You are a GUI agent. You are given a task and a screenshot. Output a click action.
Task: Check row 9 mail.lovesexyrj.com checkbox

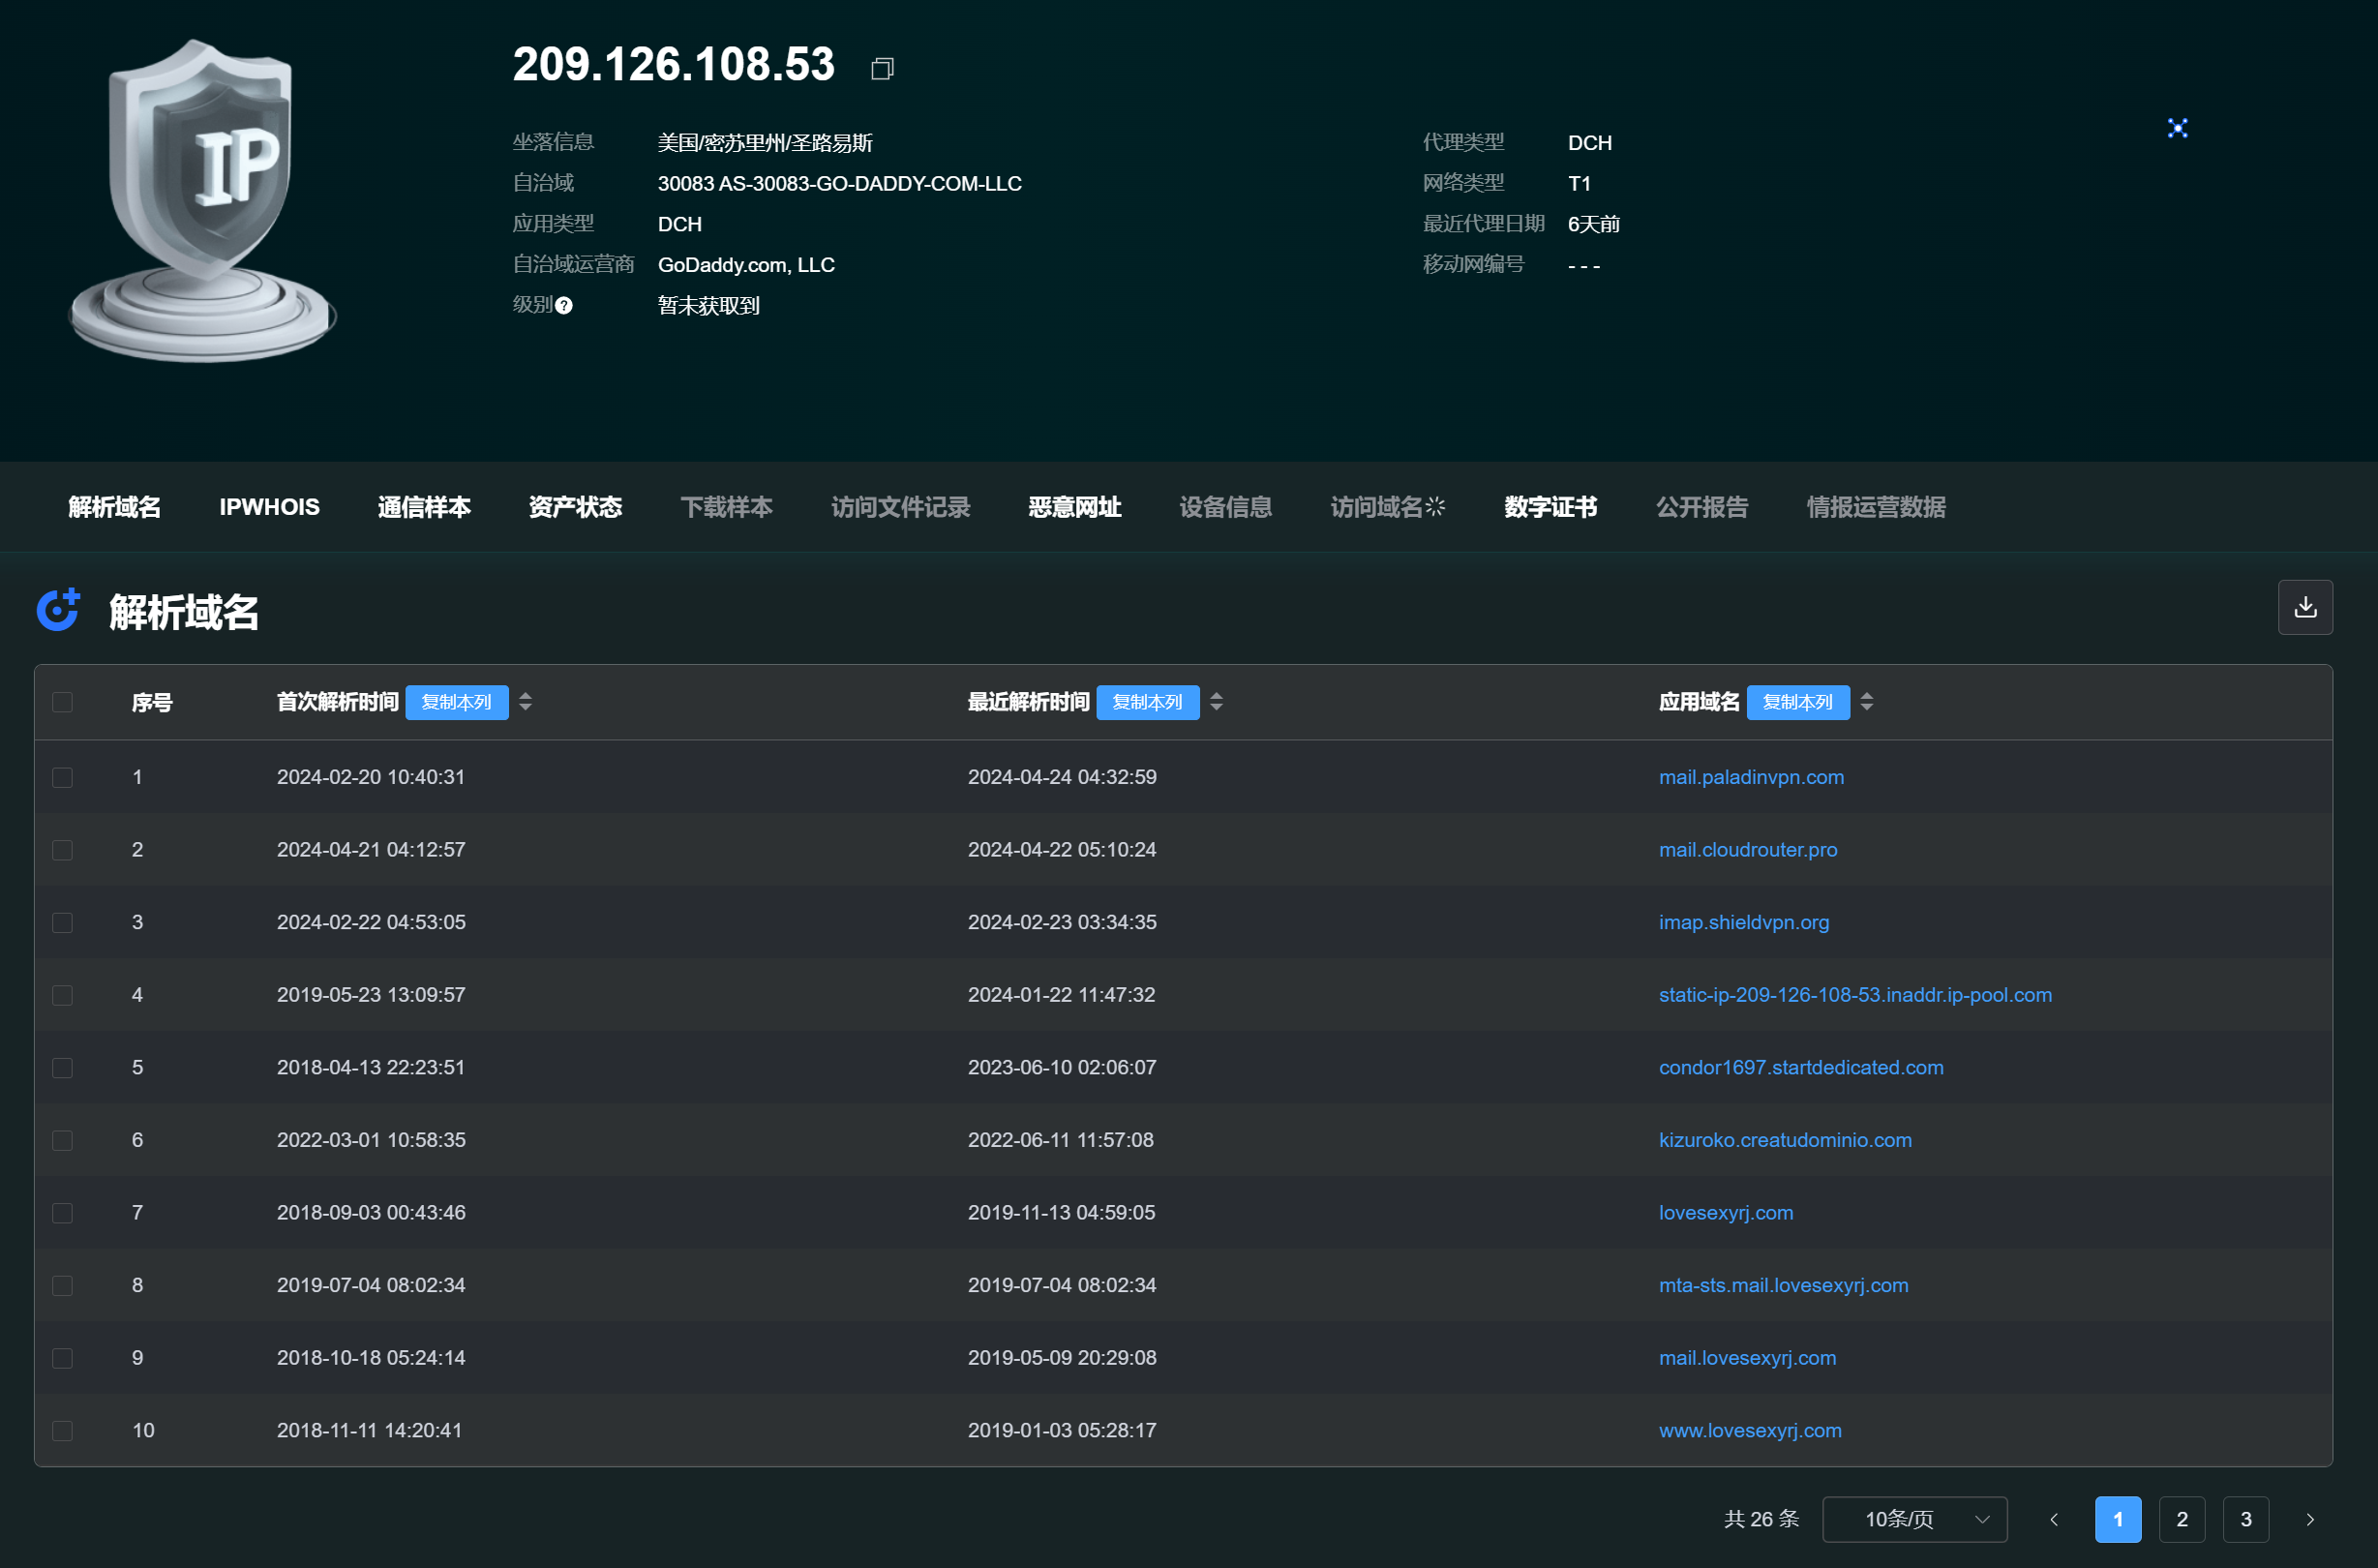[x=62, y=1358]
